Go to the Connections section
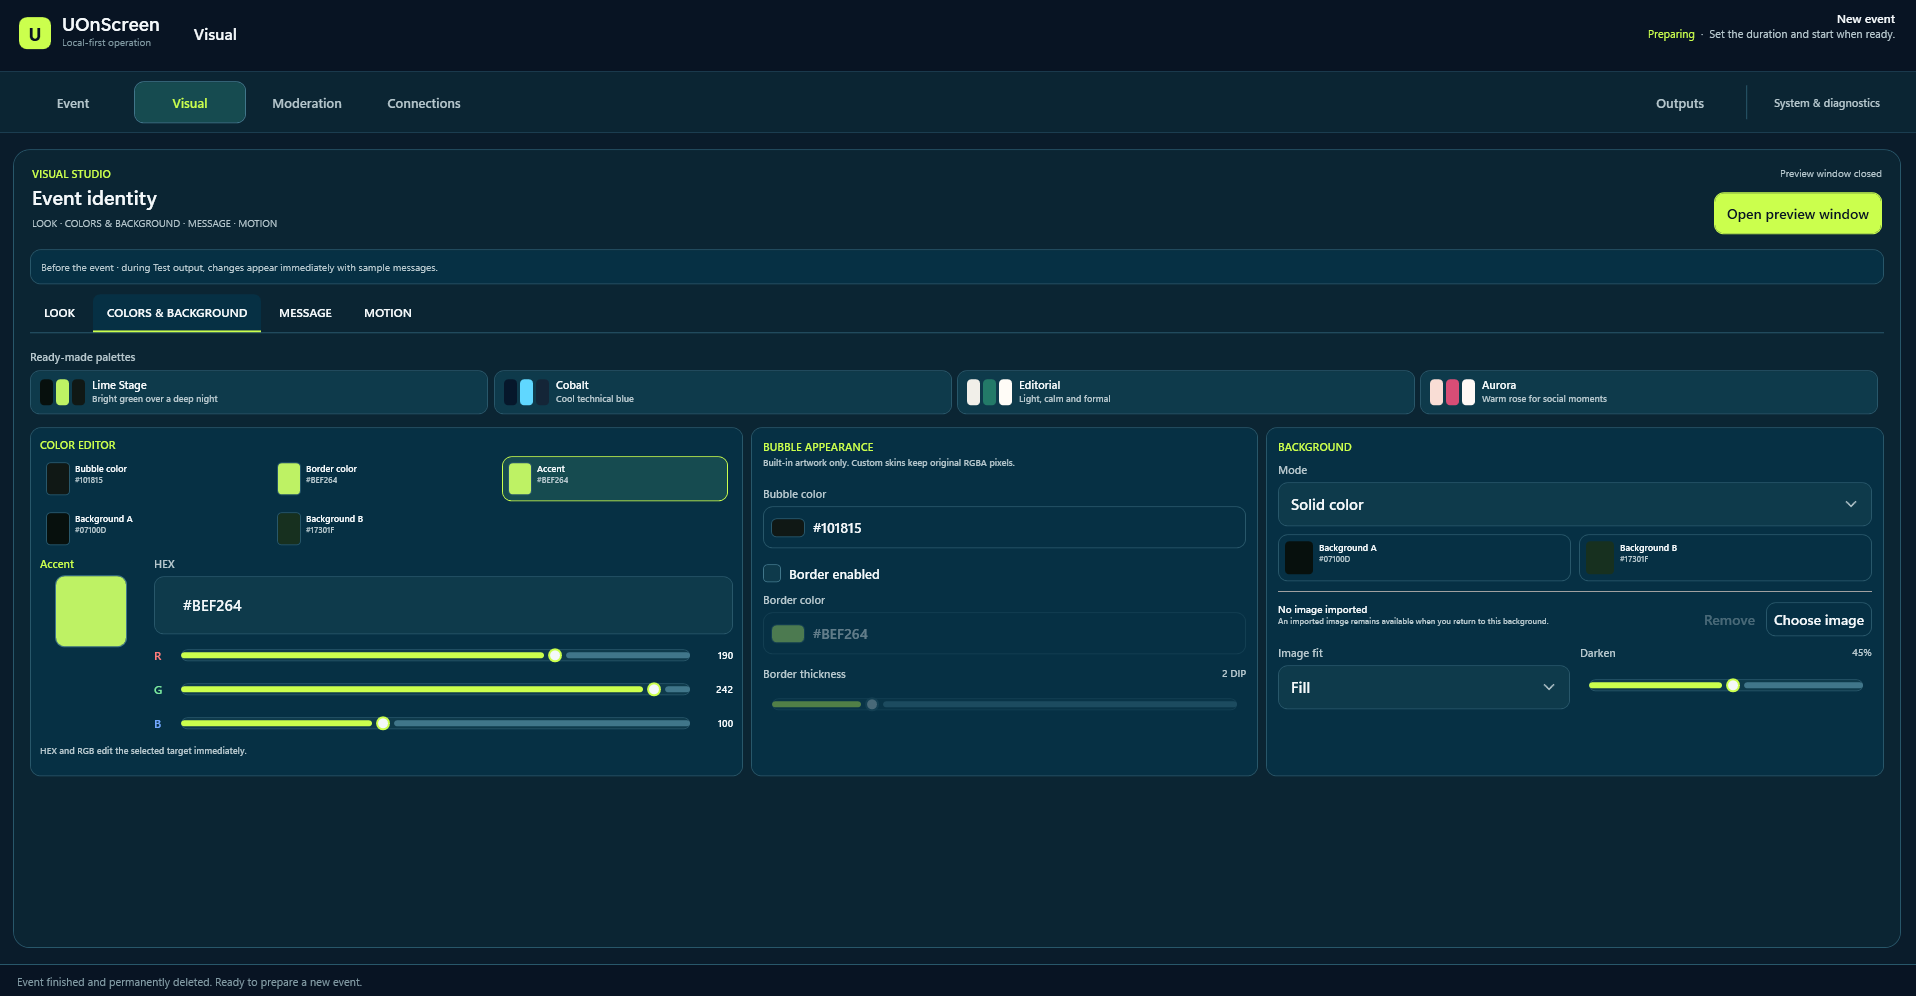The image size is (1916, 996). click(424, 103)
